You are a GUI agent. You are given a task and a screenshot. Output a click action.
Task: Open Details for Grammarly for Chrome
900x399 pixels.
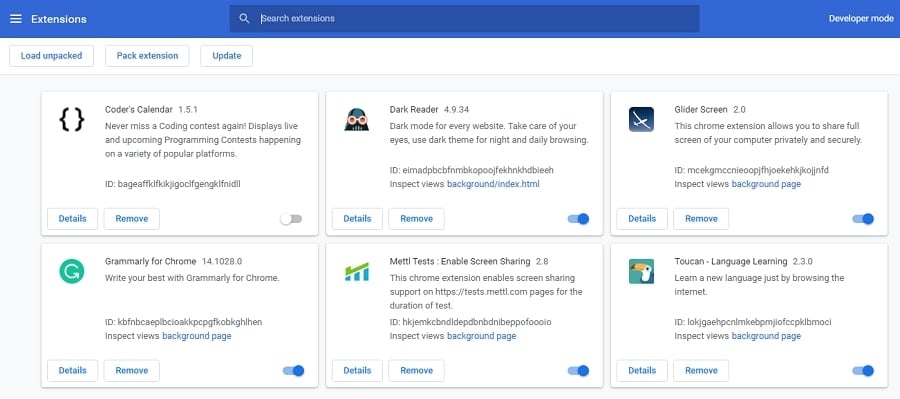72,371
